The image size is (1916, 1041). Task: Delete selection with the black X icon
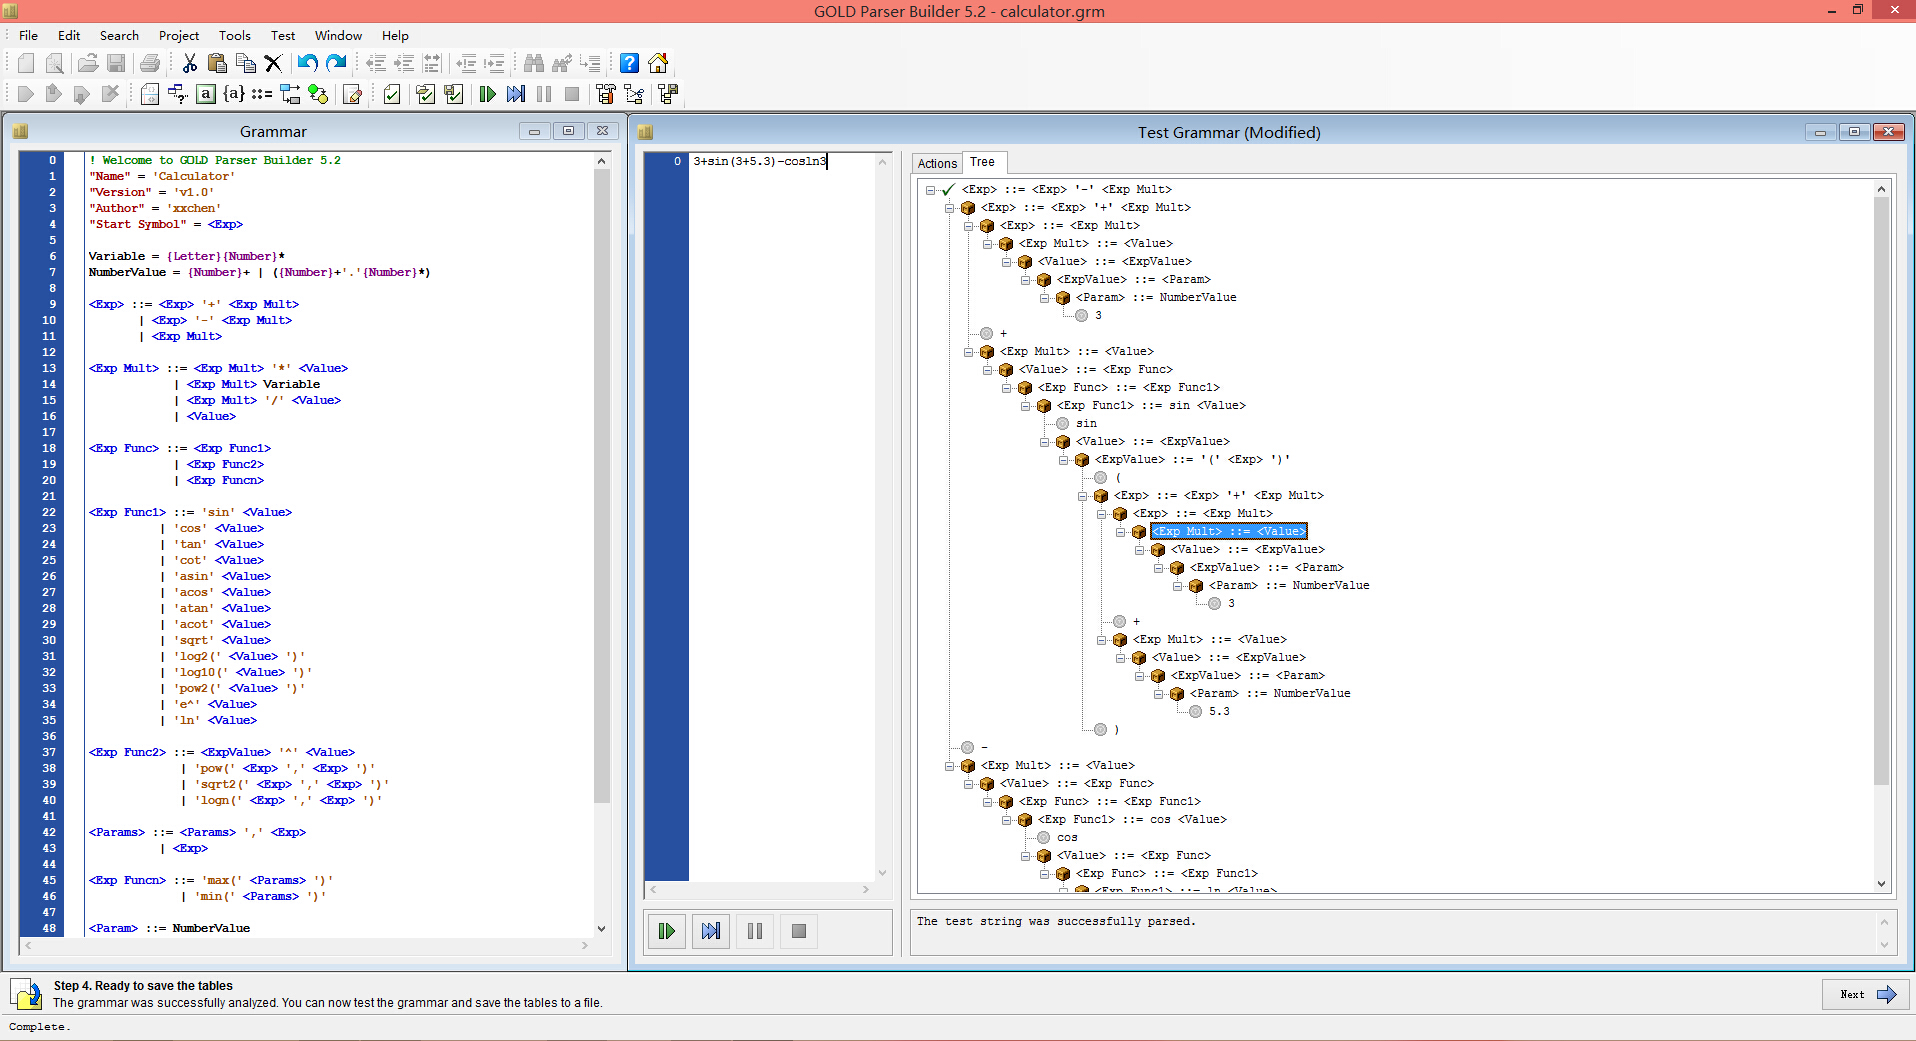273,63
